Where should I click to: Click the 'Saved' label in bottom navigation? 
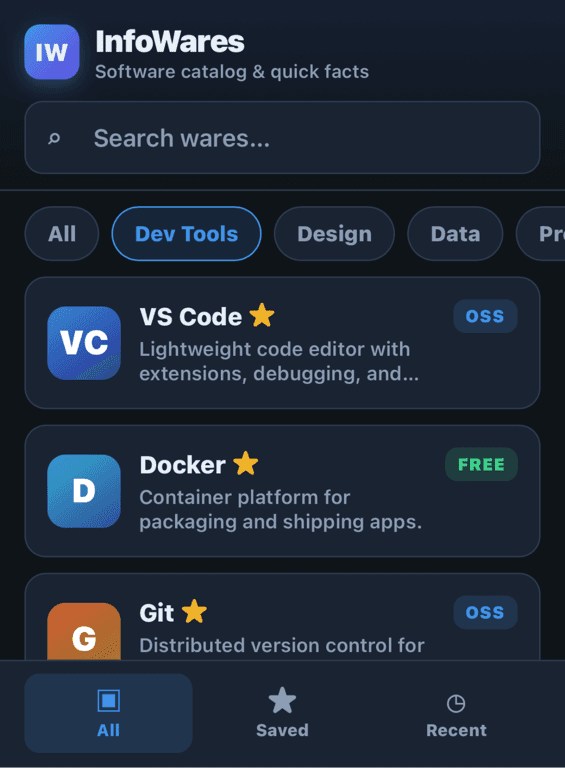point(282,730)
